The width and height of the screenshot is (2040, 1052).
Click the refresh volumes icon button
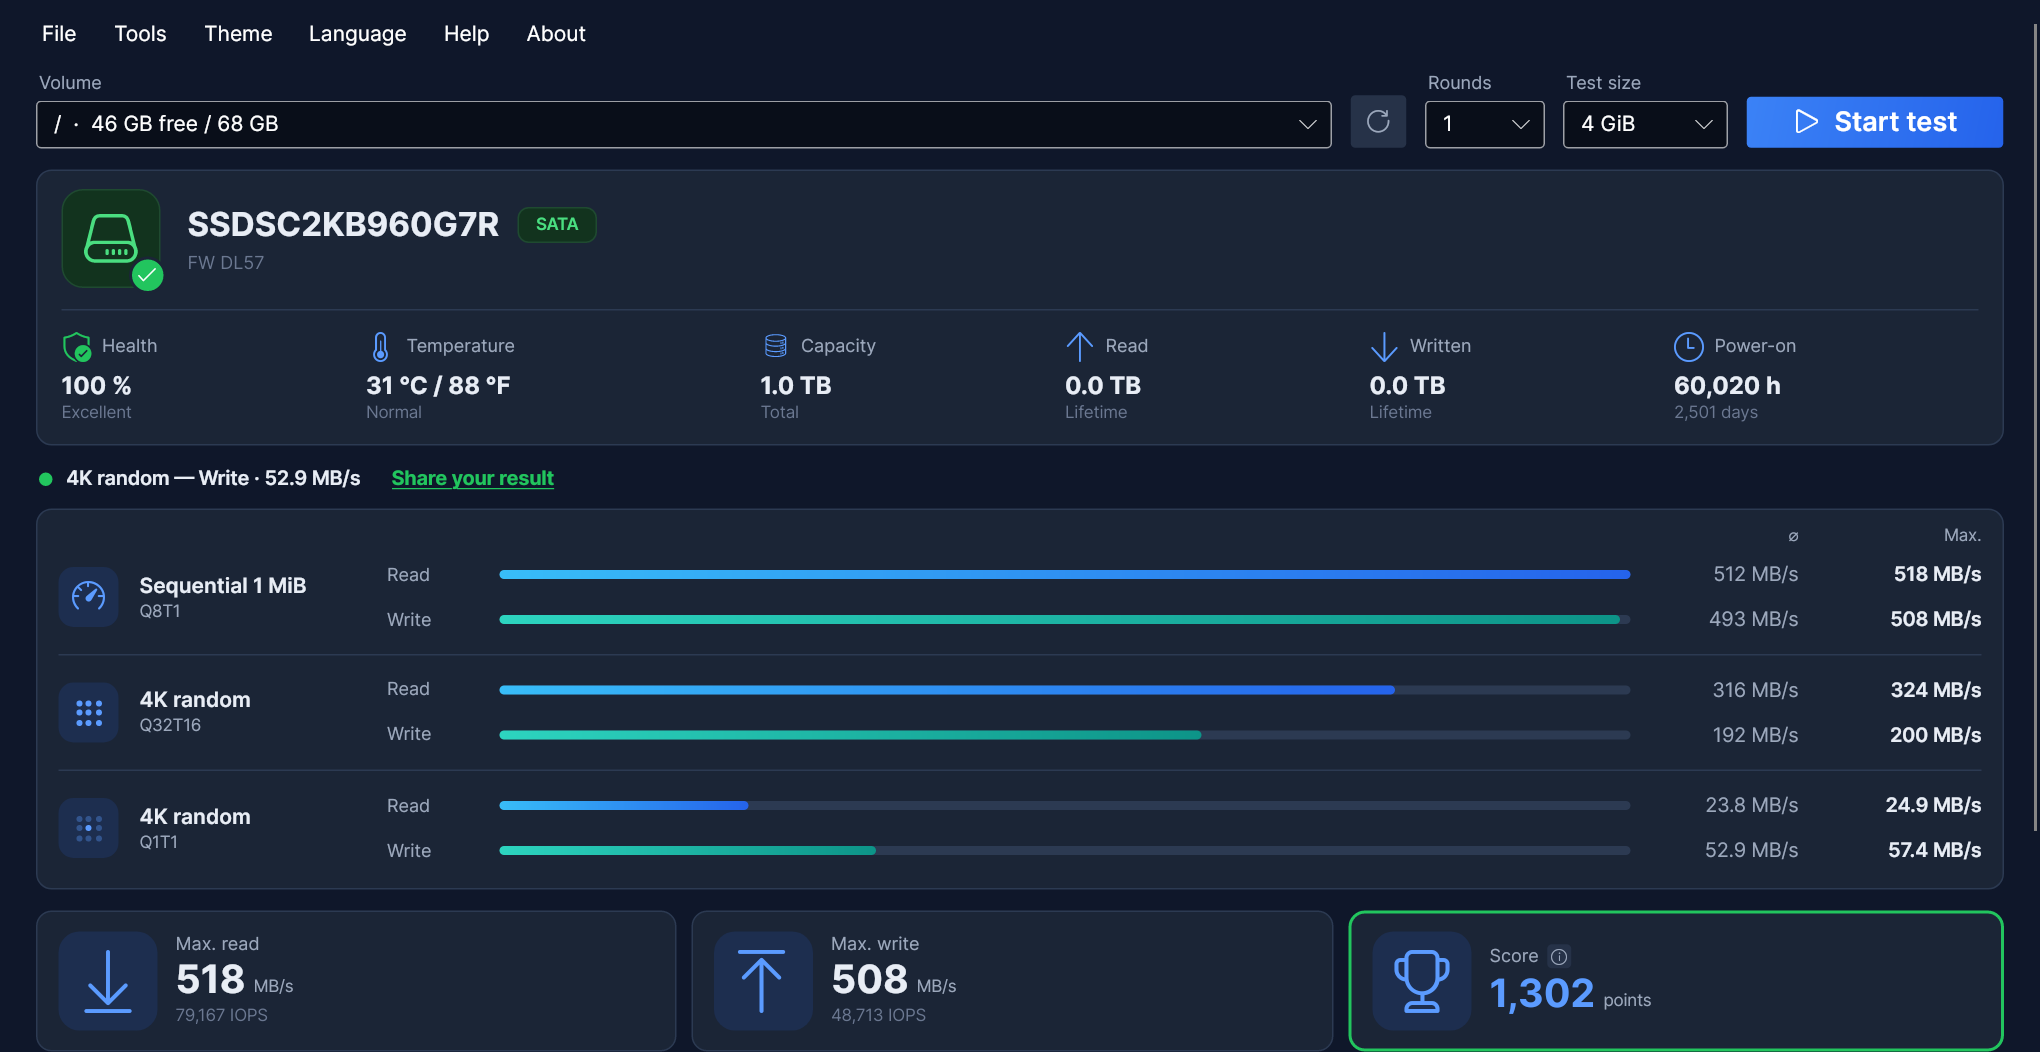pyautogui.click(x=1378, y=122)
